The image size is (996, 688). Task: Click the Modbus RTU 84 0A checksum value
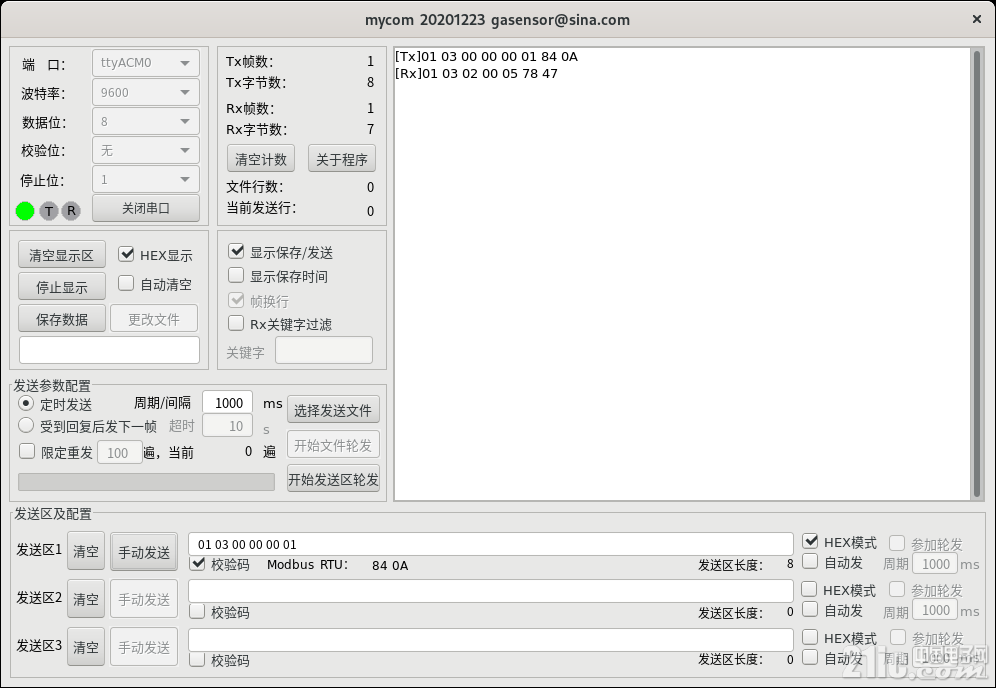pos(390,565)
